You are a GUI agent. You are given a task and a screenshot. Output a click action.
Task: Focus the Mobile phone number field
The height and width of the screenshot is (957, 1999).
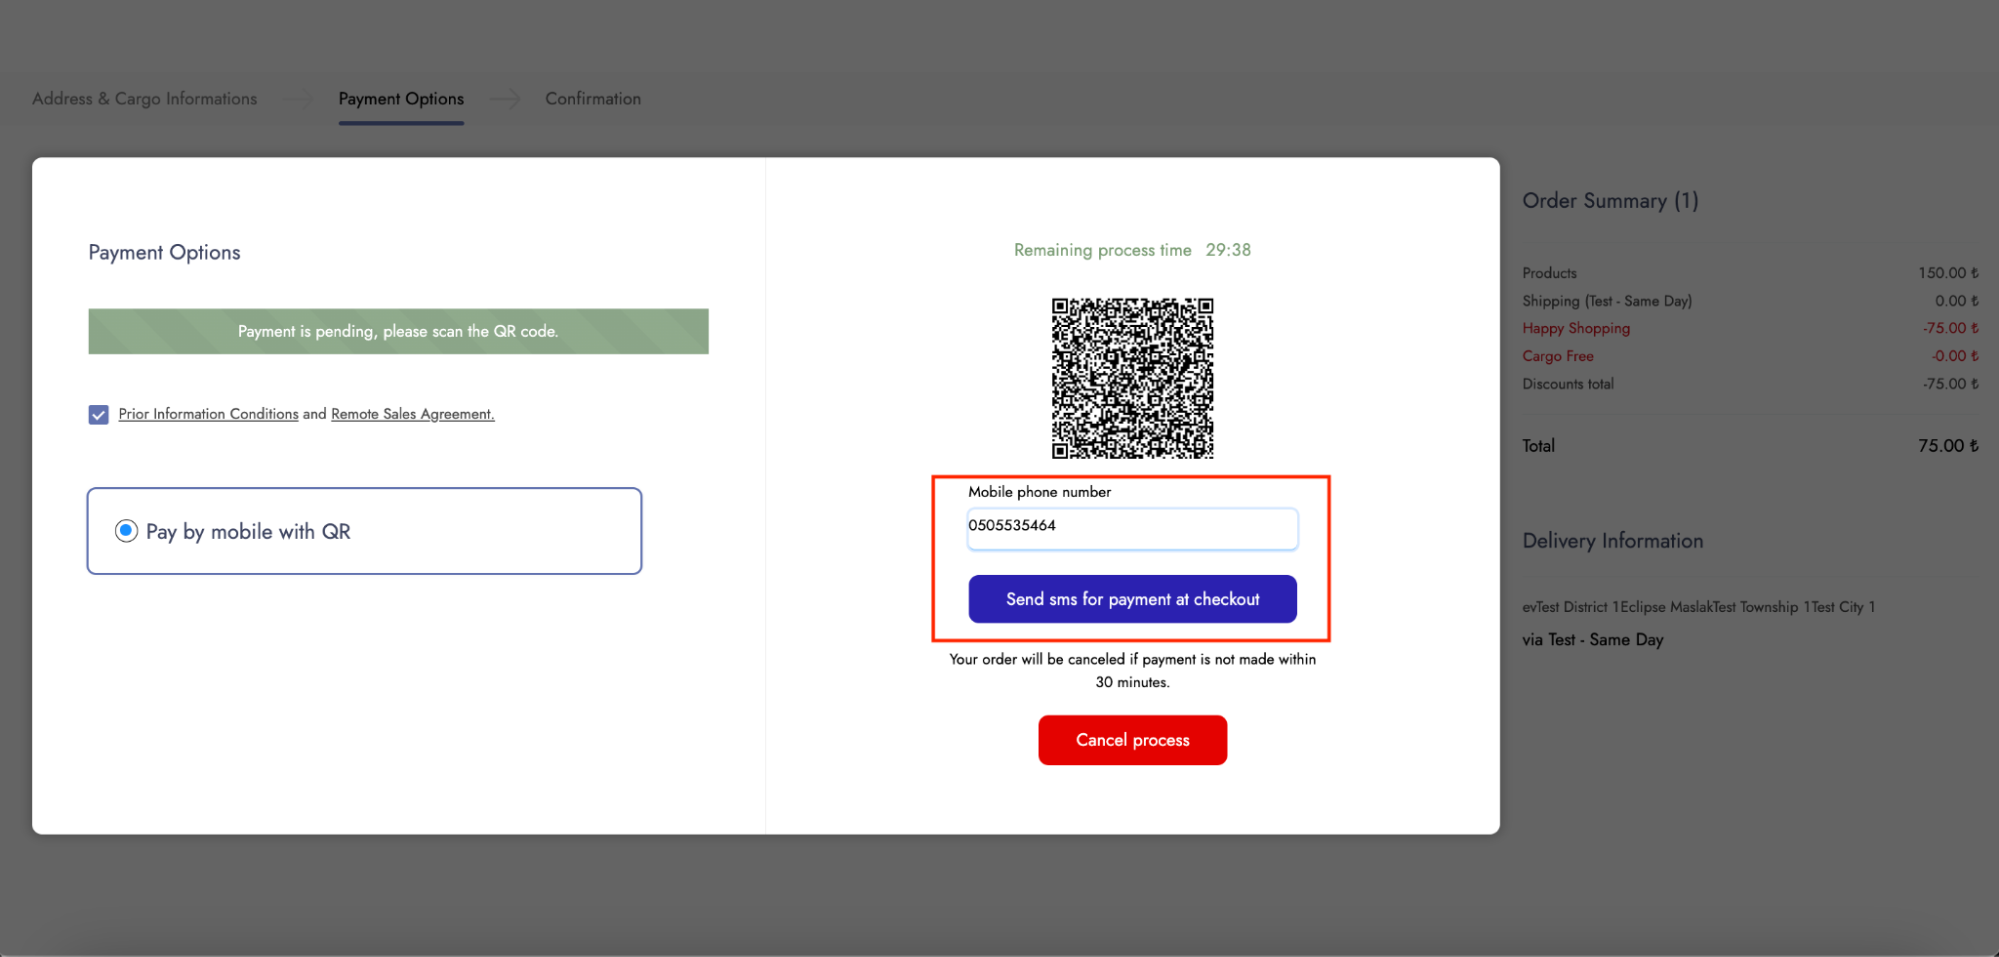[x=1132, y=528]
